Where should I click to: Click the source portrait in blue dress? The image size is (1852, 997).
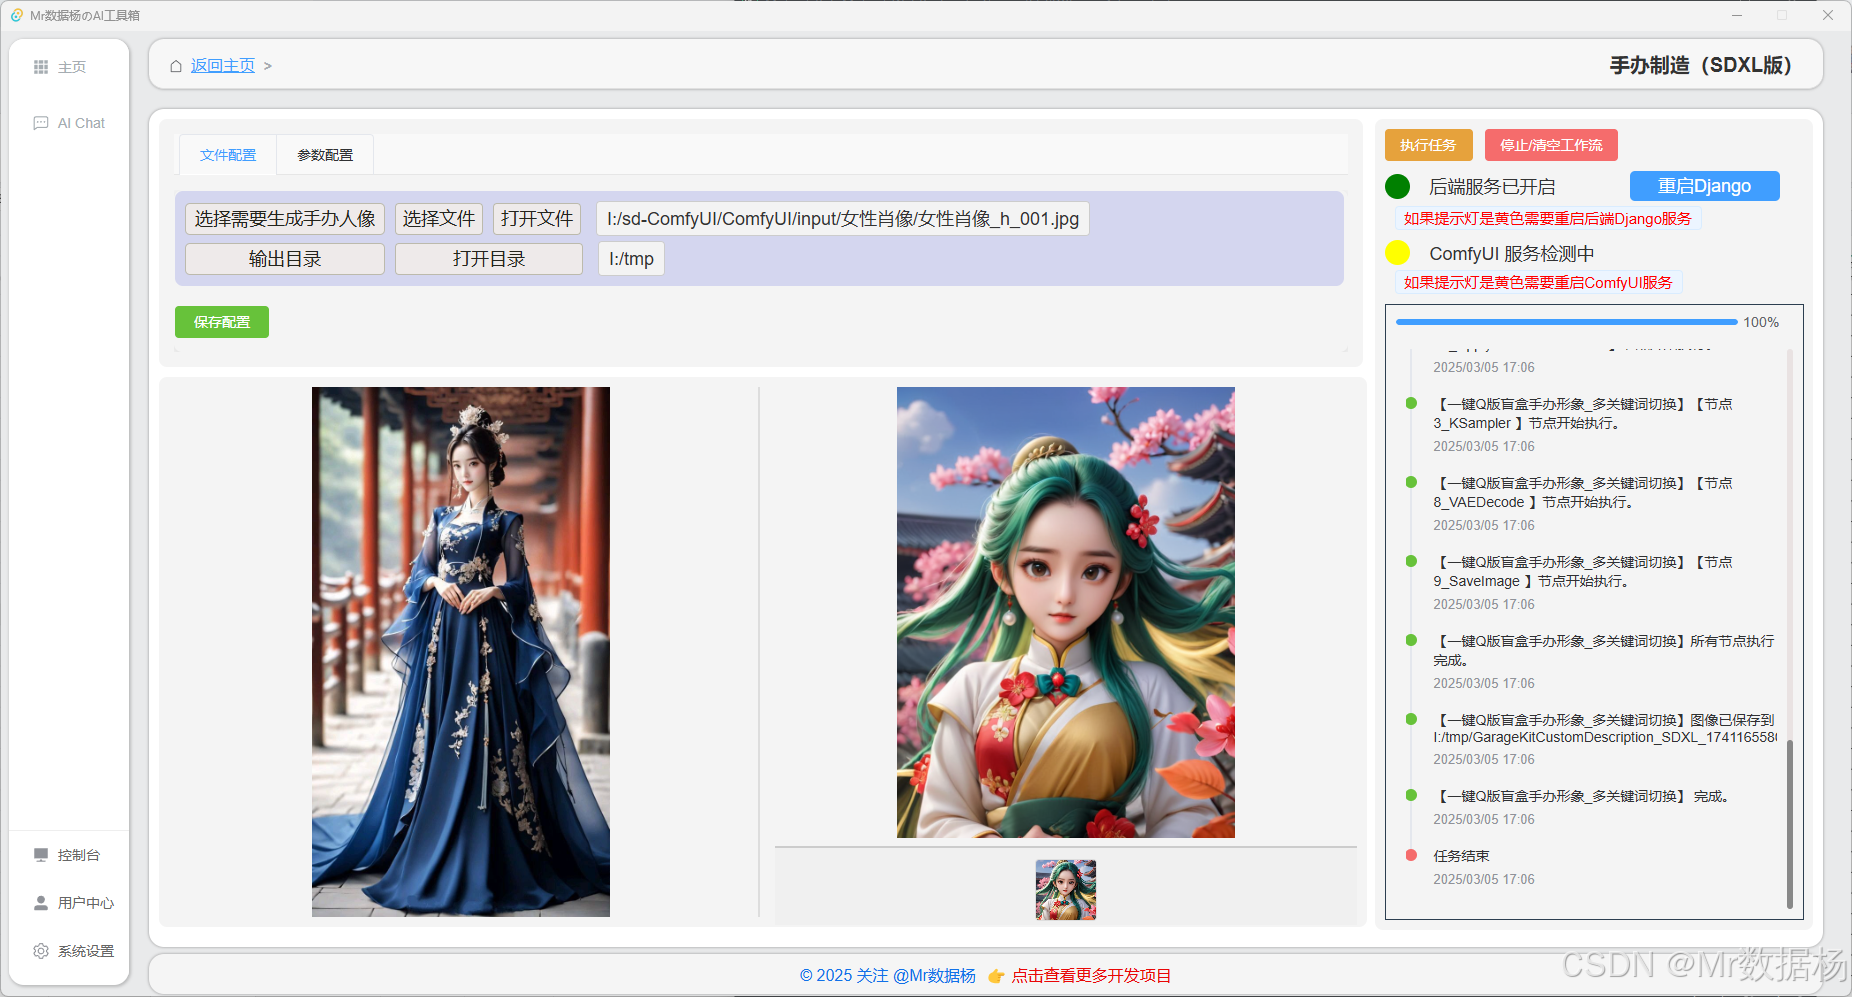461,652
